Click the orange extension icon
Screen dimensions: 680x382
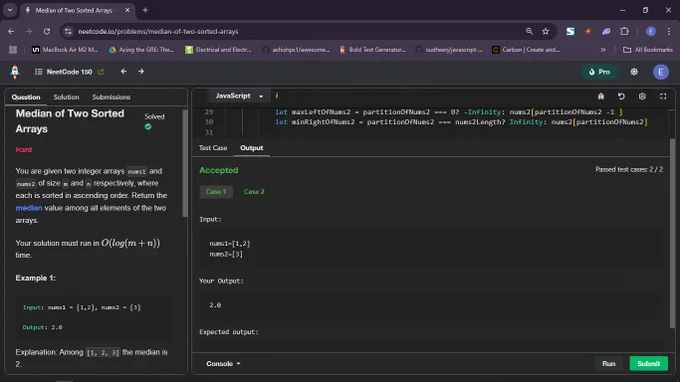point(588,31)
